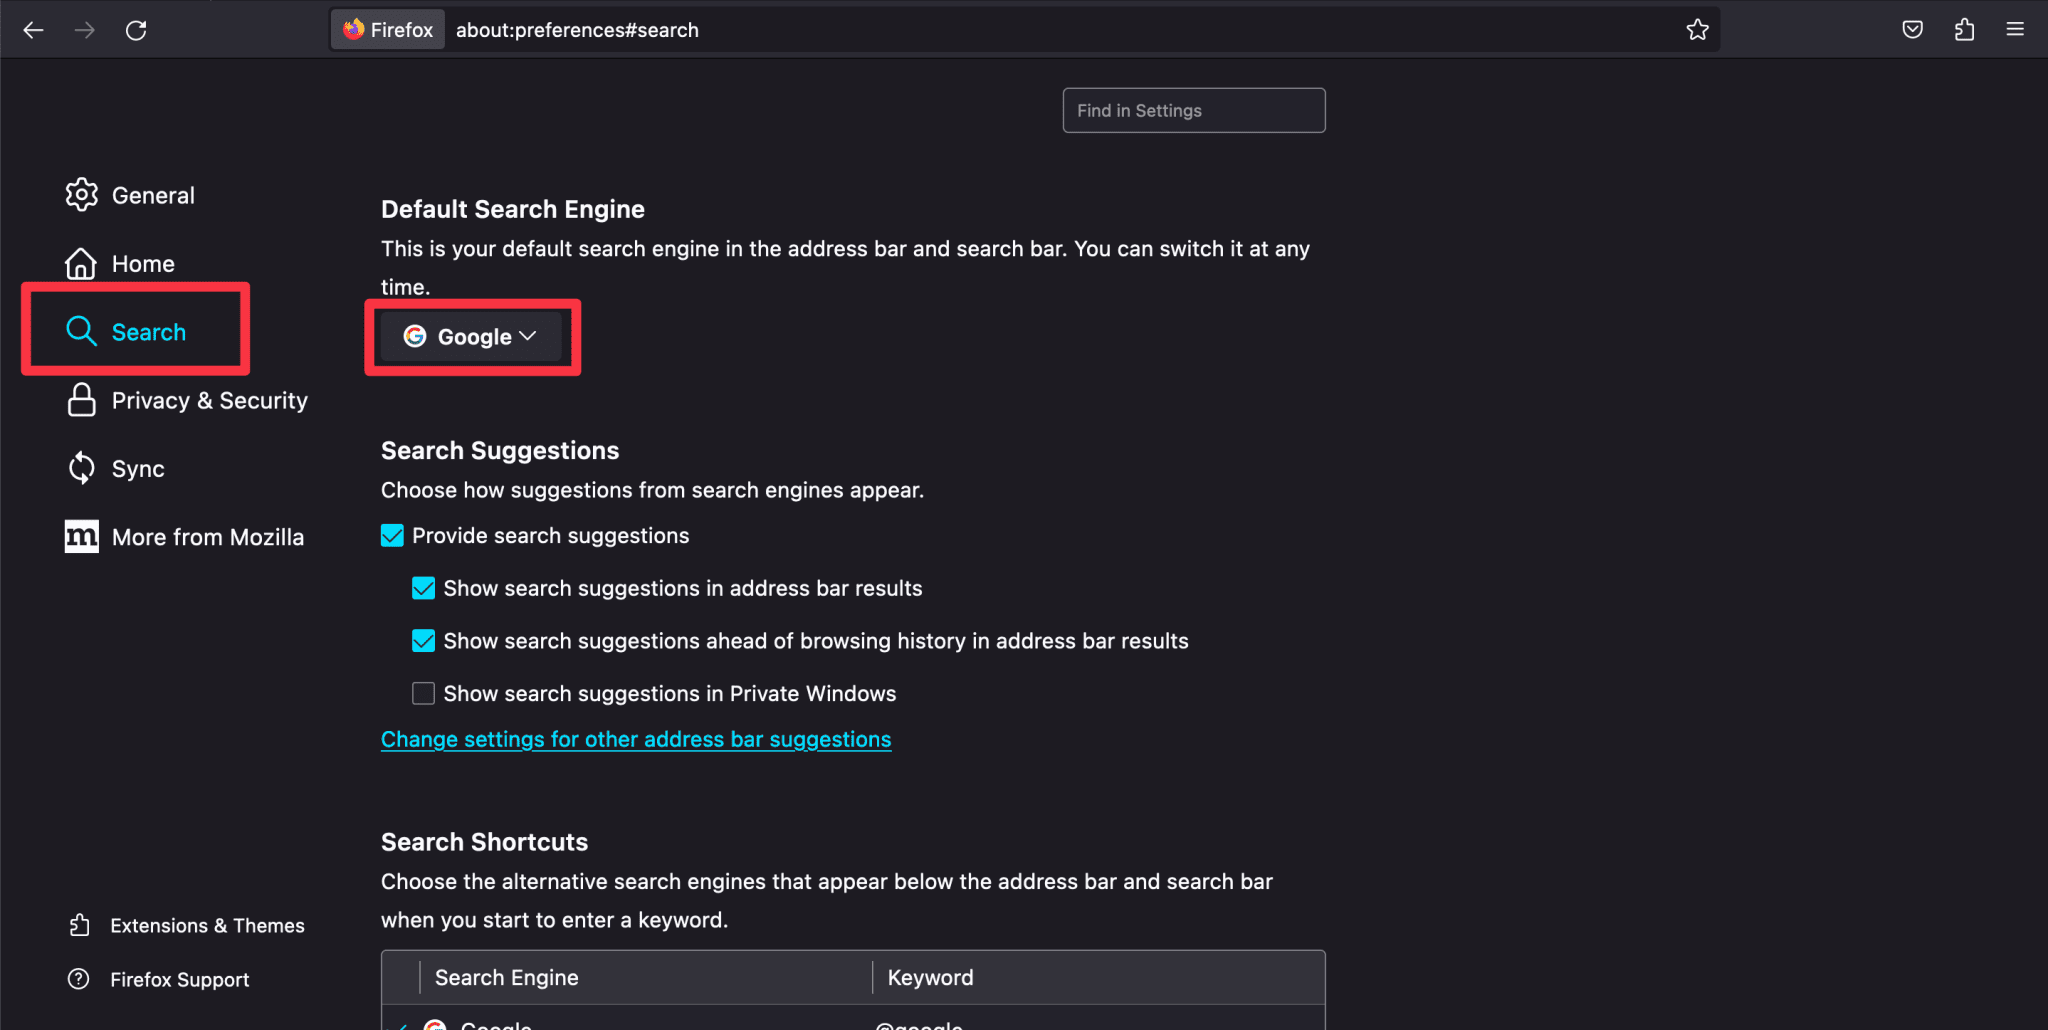
Task: Switch to the Privacy & Security section
Action: 209,399
